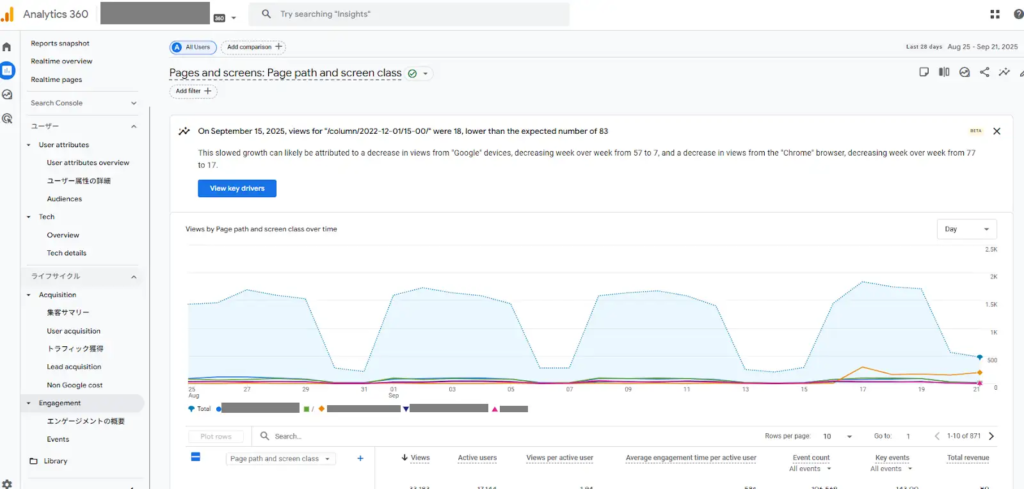Screen dimensions: 1024x489
Task: Open Realtime overview report
Action: pyautogui.click(x=63, y=61)
